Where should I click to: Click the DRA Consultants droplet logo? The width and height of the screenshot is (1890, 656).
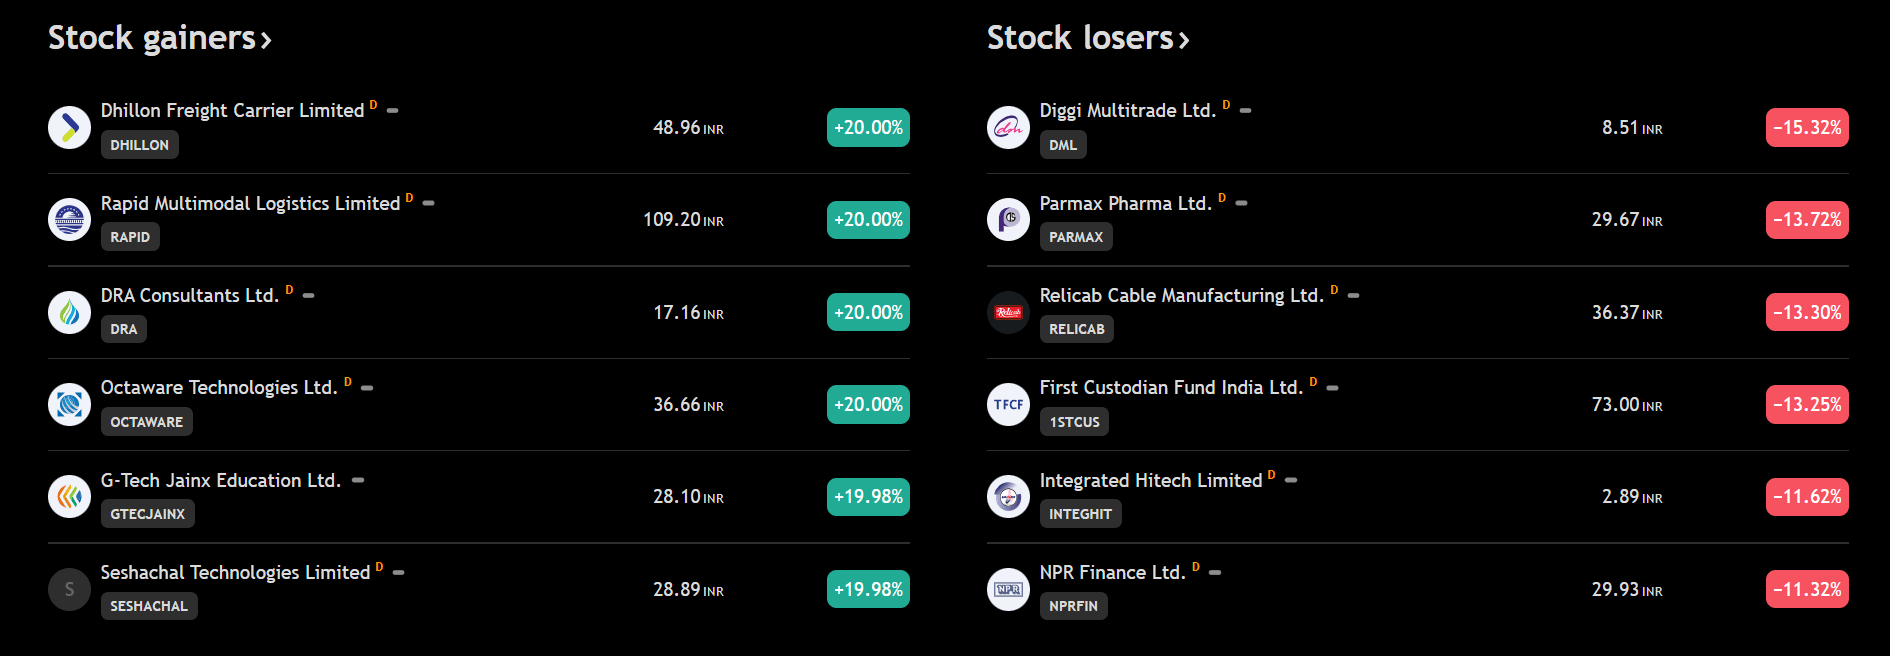[69, 312]
